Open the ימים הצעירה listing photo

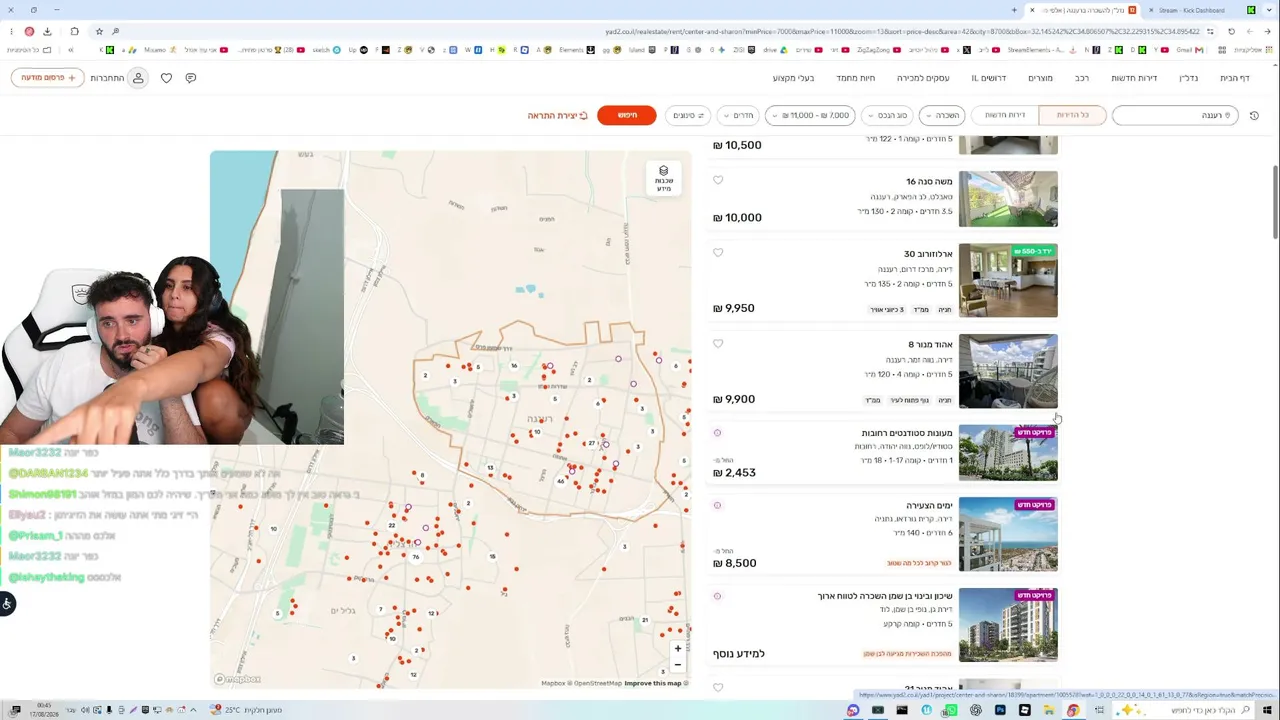tap(1008, 534)
